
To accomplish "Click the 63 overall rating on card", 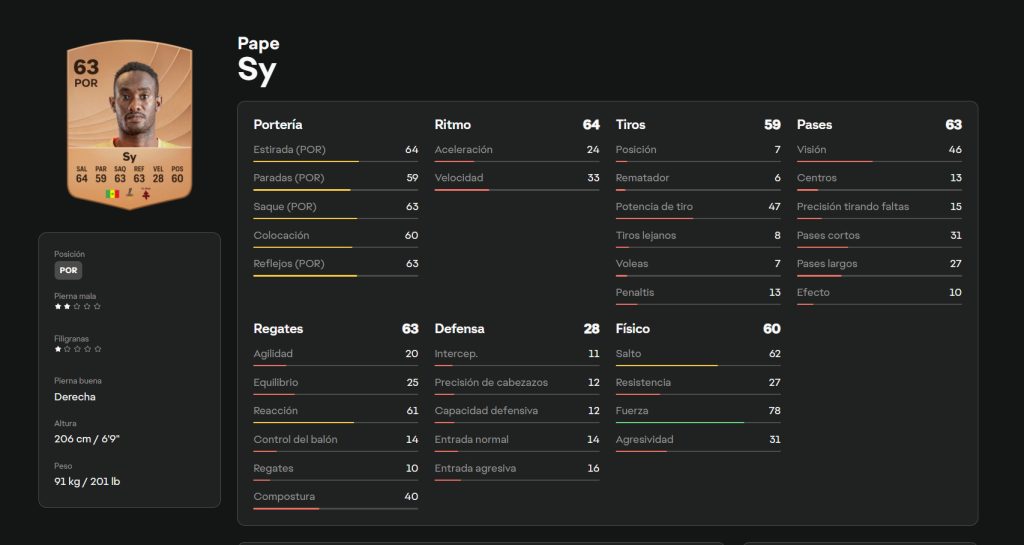I will 86,67.
